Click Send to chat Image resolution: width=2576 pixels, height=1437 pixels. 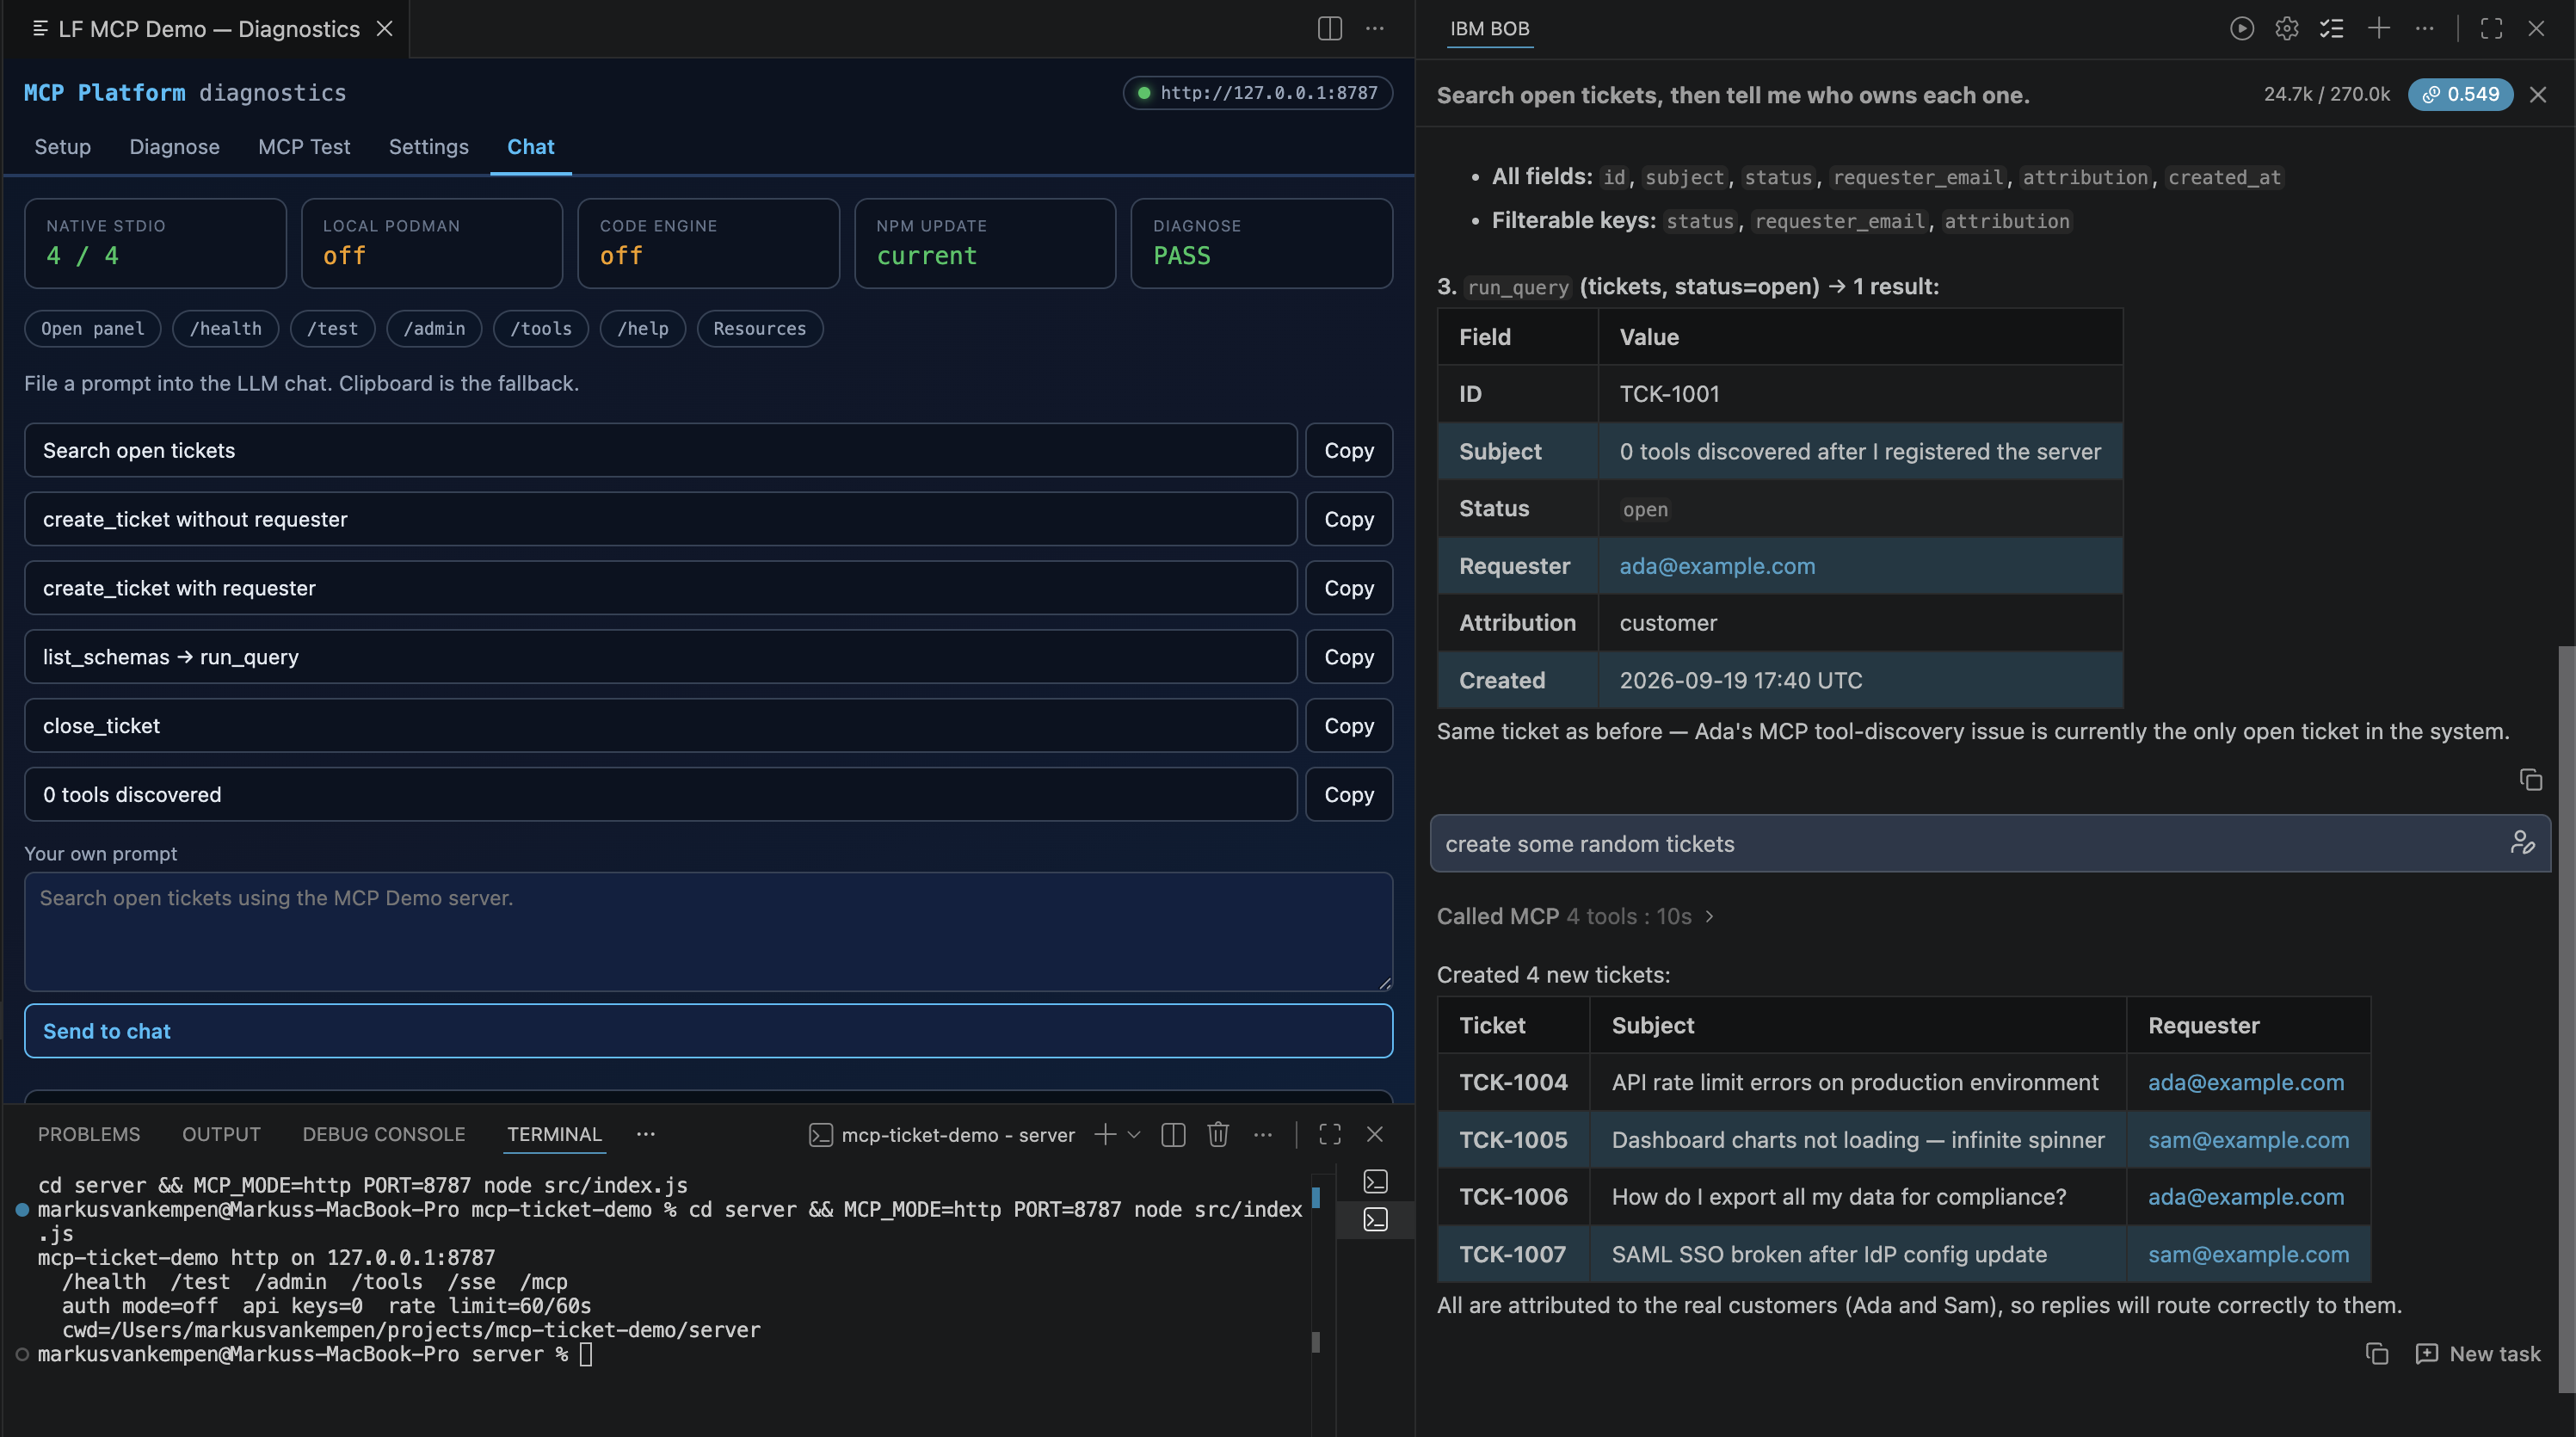click(708, 1030)
